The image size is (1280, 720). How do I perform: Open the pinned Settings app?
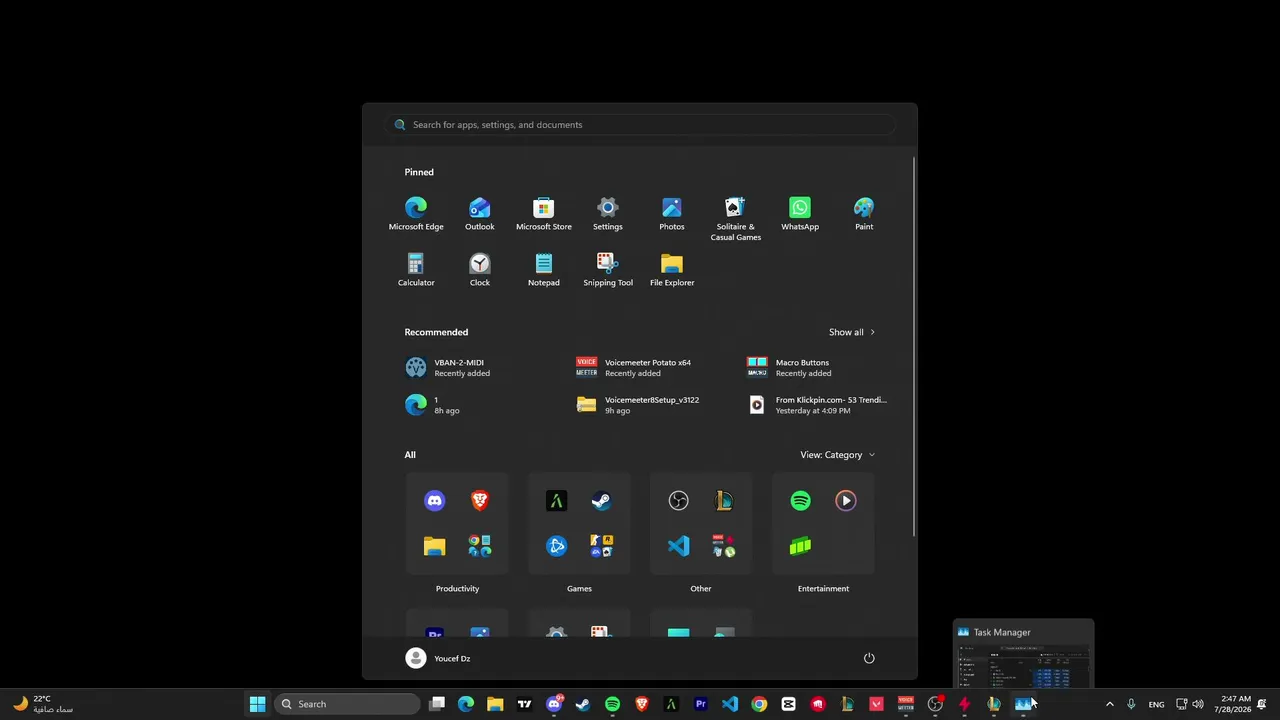(608, 214)
